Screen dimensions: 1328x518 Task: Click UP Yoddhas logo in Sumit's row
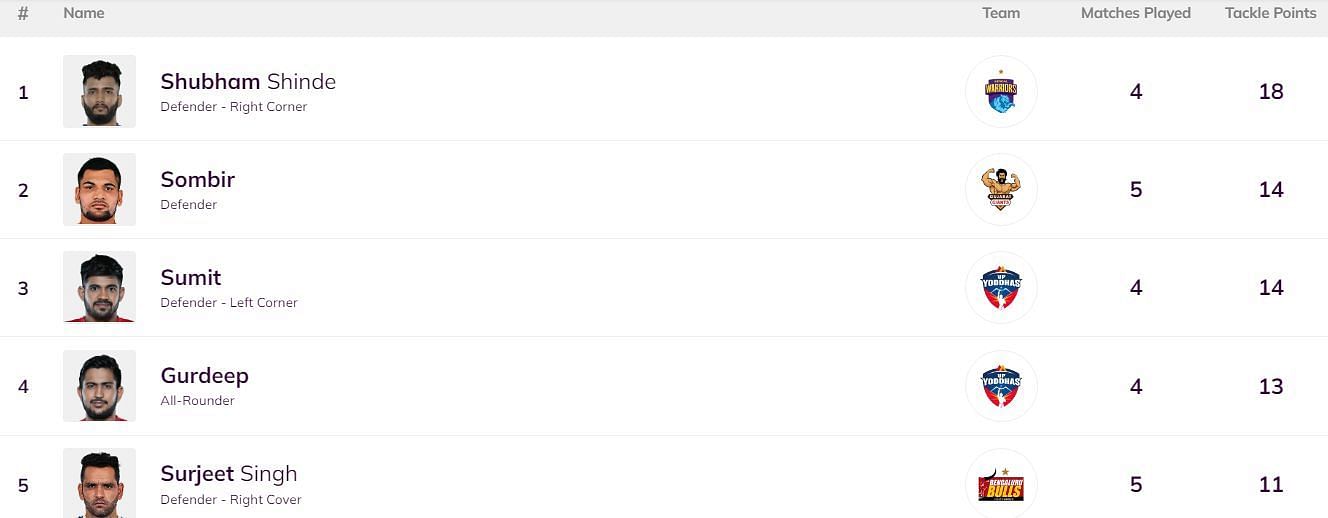pyautogui.click(x=1001, y=288)
